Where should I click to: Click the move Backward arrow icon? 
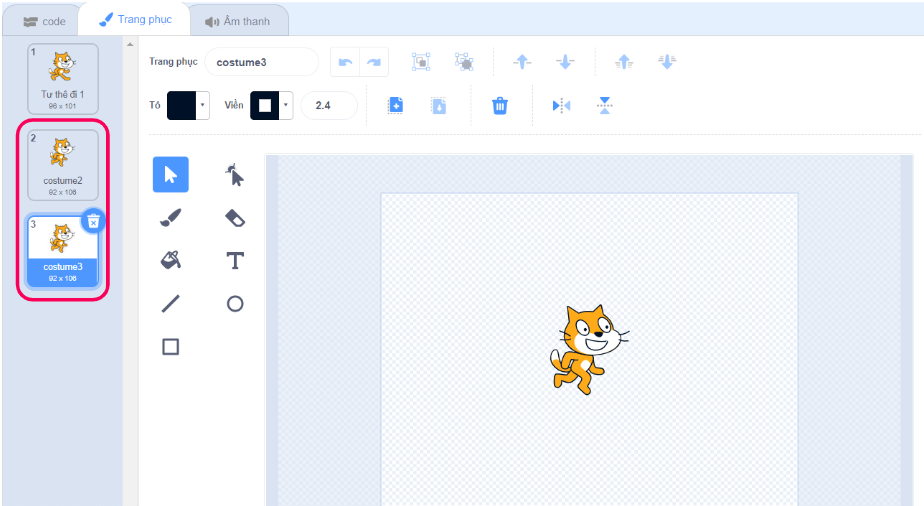pyautogui.click(x=565, y=61)
